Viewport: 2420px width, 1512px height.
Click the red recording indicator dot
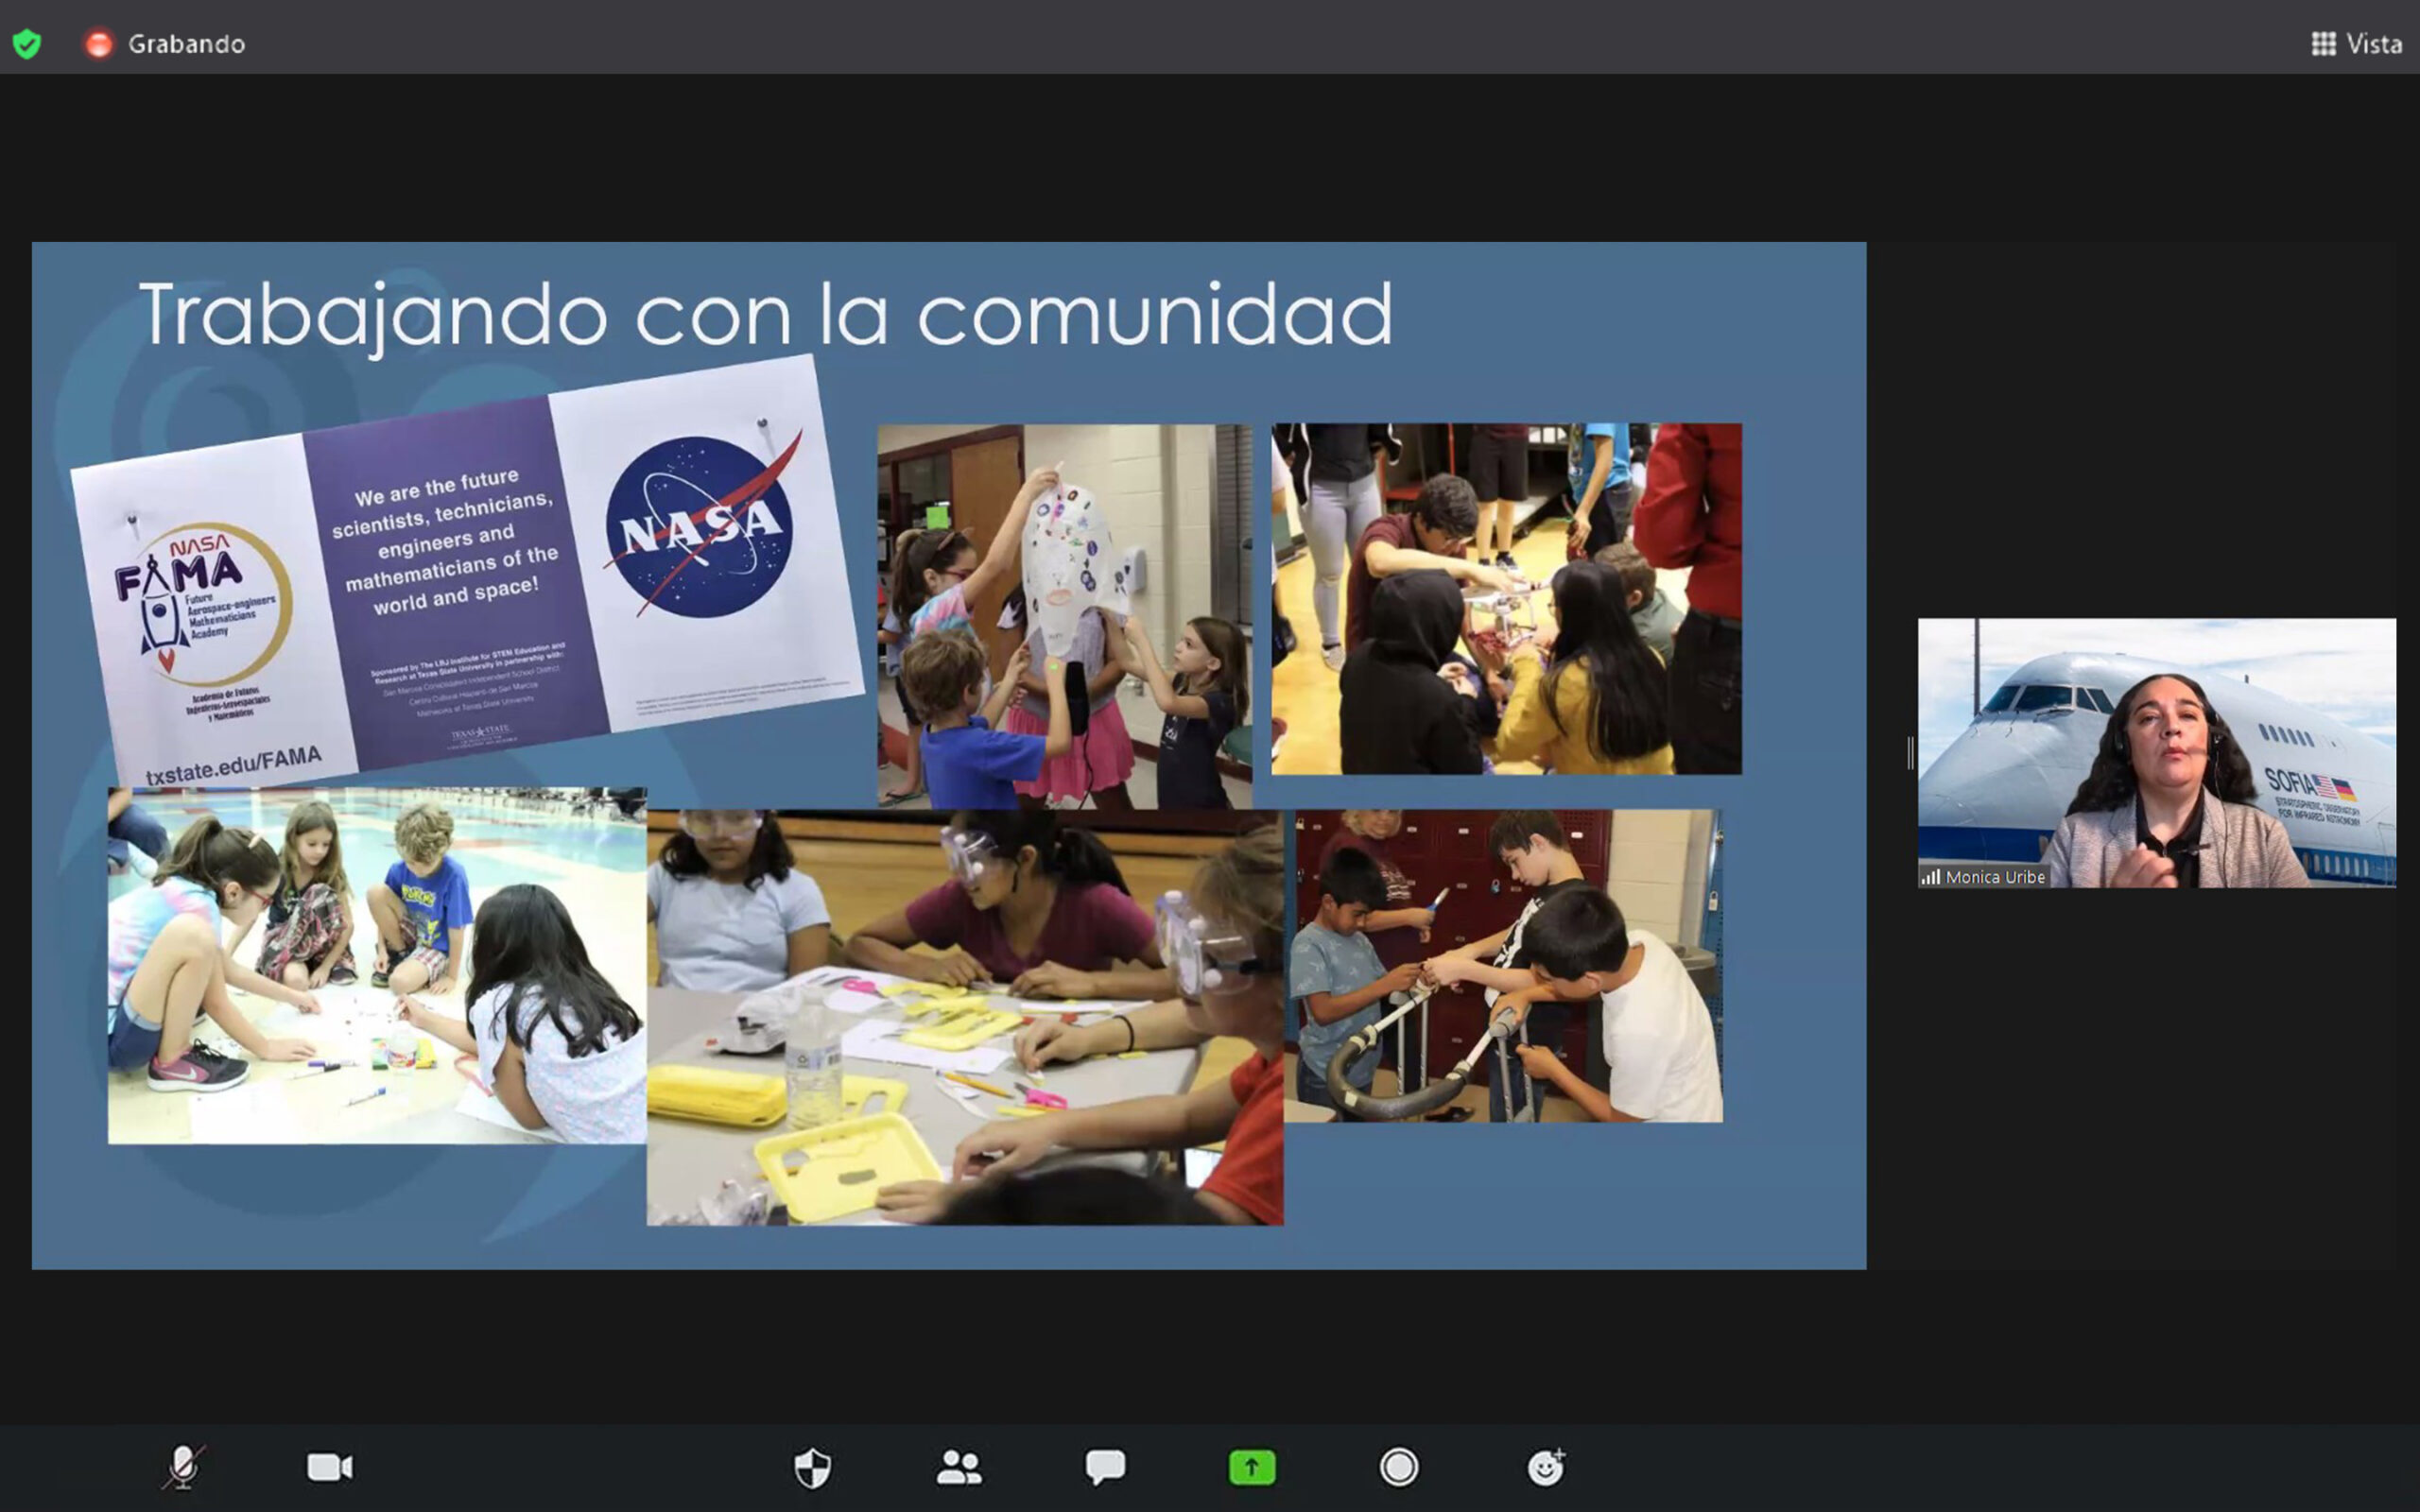98,44
